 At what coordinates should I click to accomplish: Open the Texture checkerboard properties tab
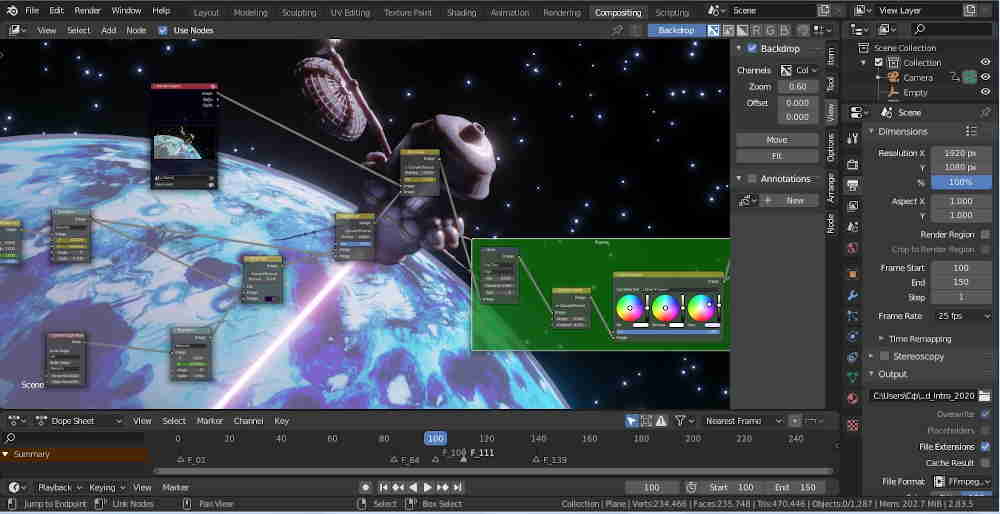pyautogui.click(x=852, y=424)
